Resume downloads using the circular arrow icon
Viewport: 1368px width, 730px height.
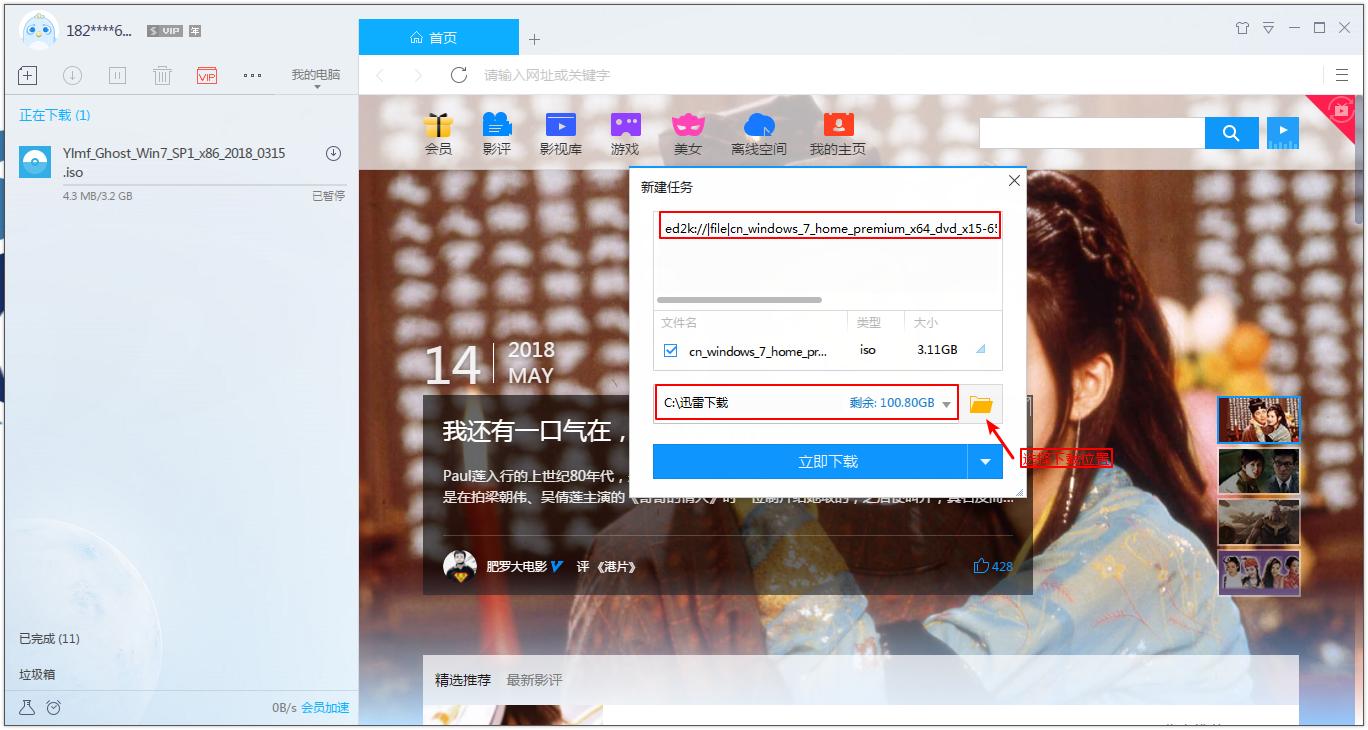pos(72,75)
